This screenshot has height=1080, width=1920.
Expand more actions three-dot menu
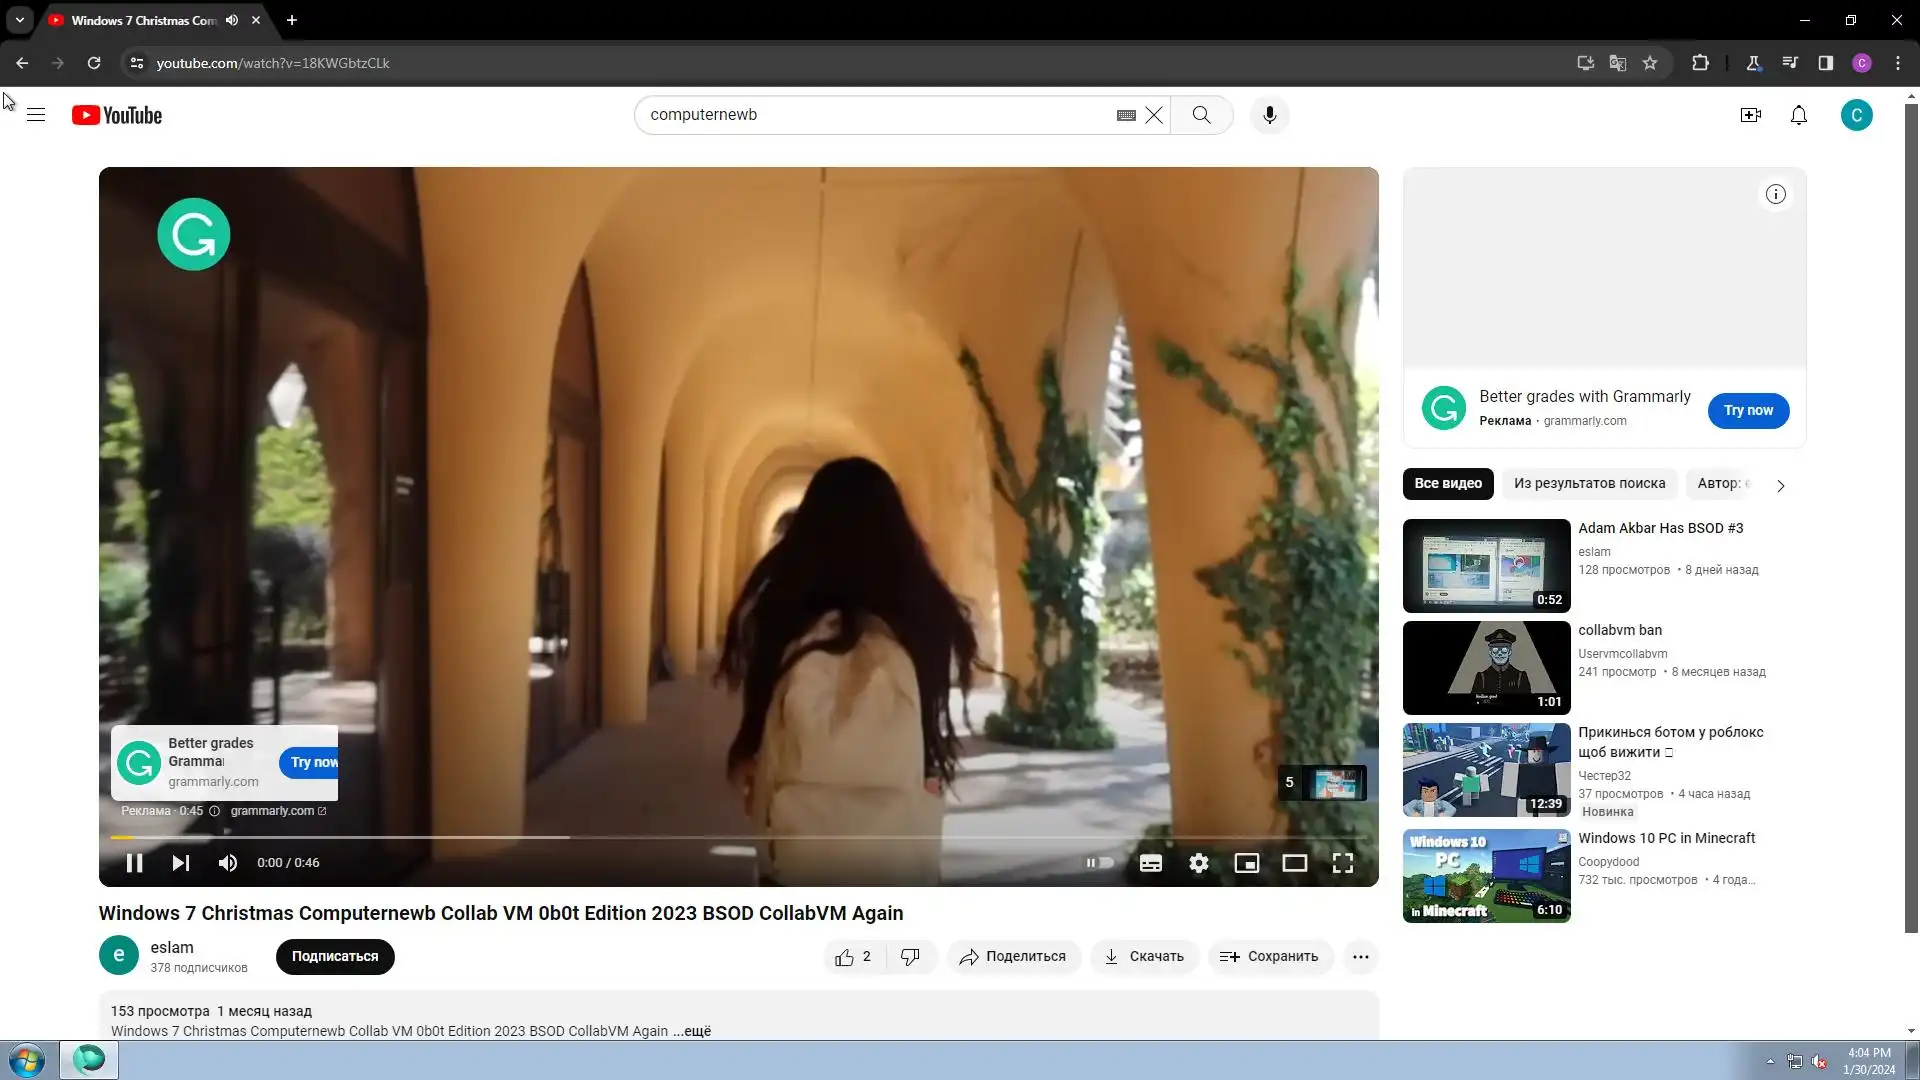point(1360,957)
